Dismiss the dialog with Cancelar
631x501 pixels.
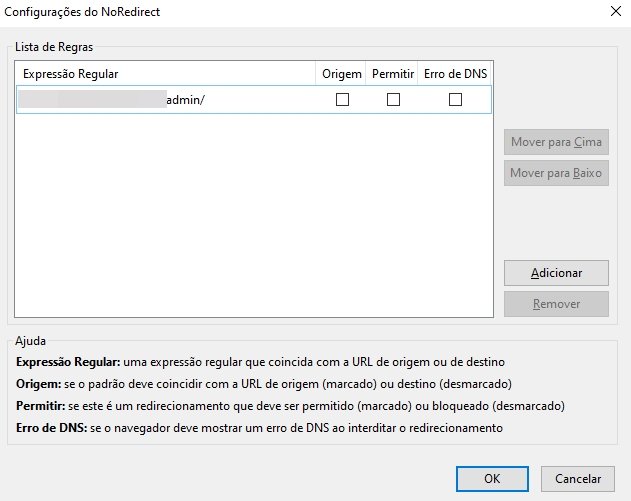[x=578, y=479]
